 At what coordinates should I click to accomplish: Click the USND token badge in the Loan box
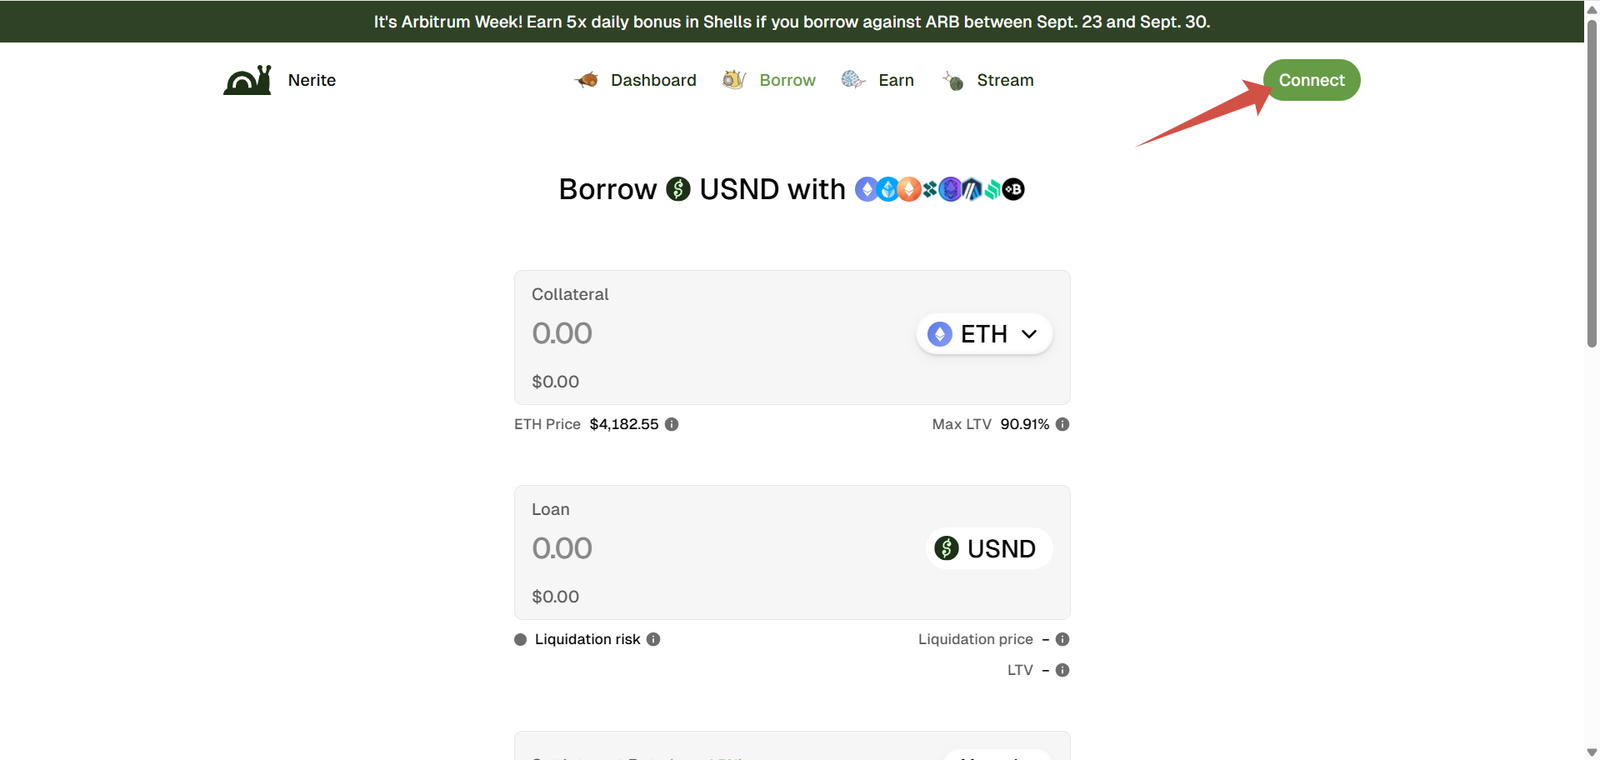(x=988, y=548)
